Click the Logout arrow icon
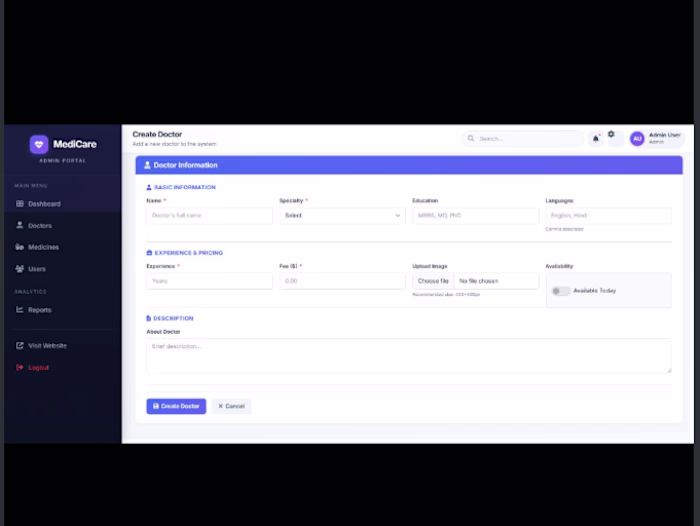The image size is (700, 526). point(20,367)
